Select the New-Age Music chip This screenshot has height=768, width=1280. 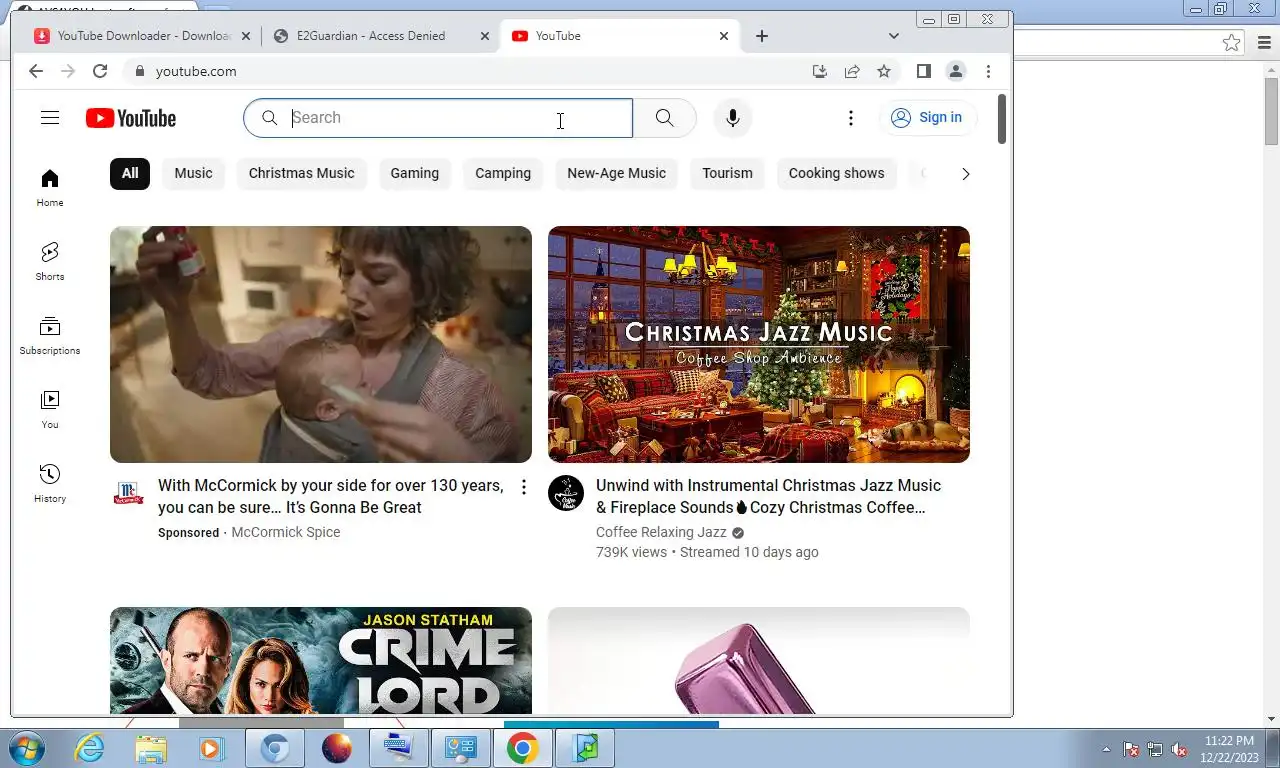[616, 173]
